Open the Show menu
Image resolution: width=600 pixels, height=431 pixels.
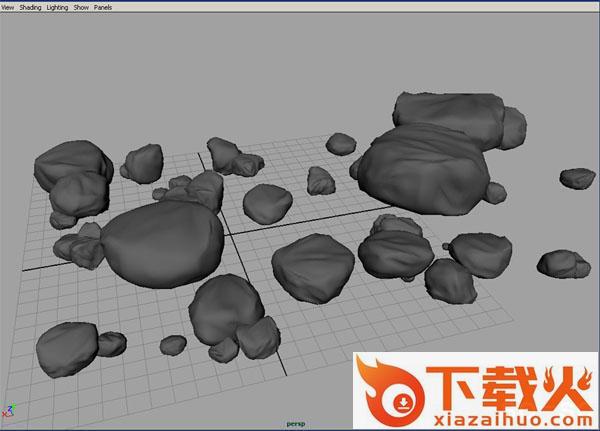81,7
